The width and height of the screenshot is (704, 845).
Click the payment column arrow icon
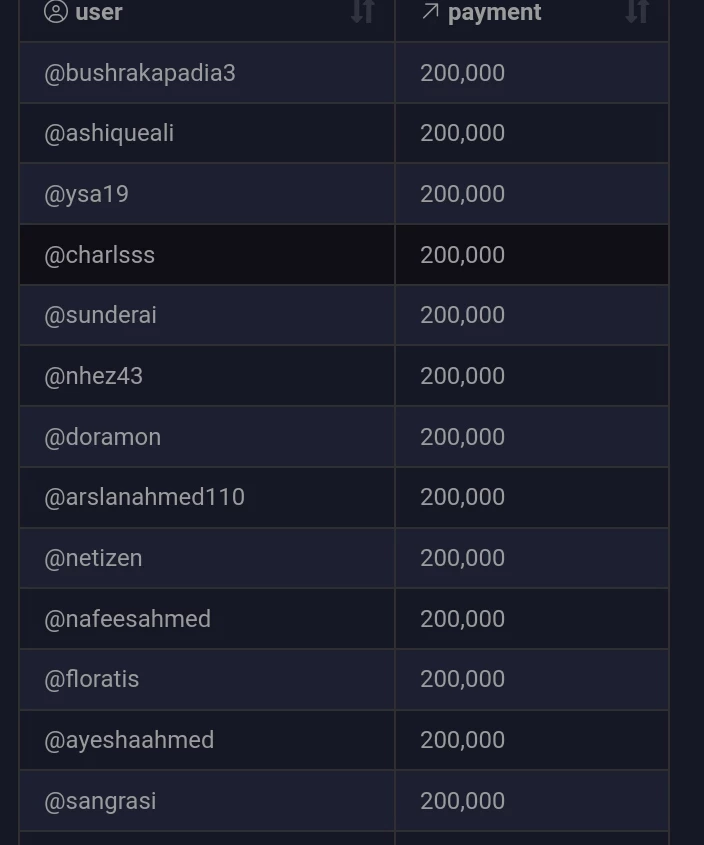(430, 11)
